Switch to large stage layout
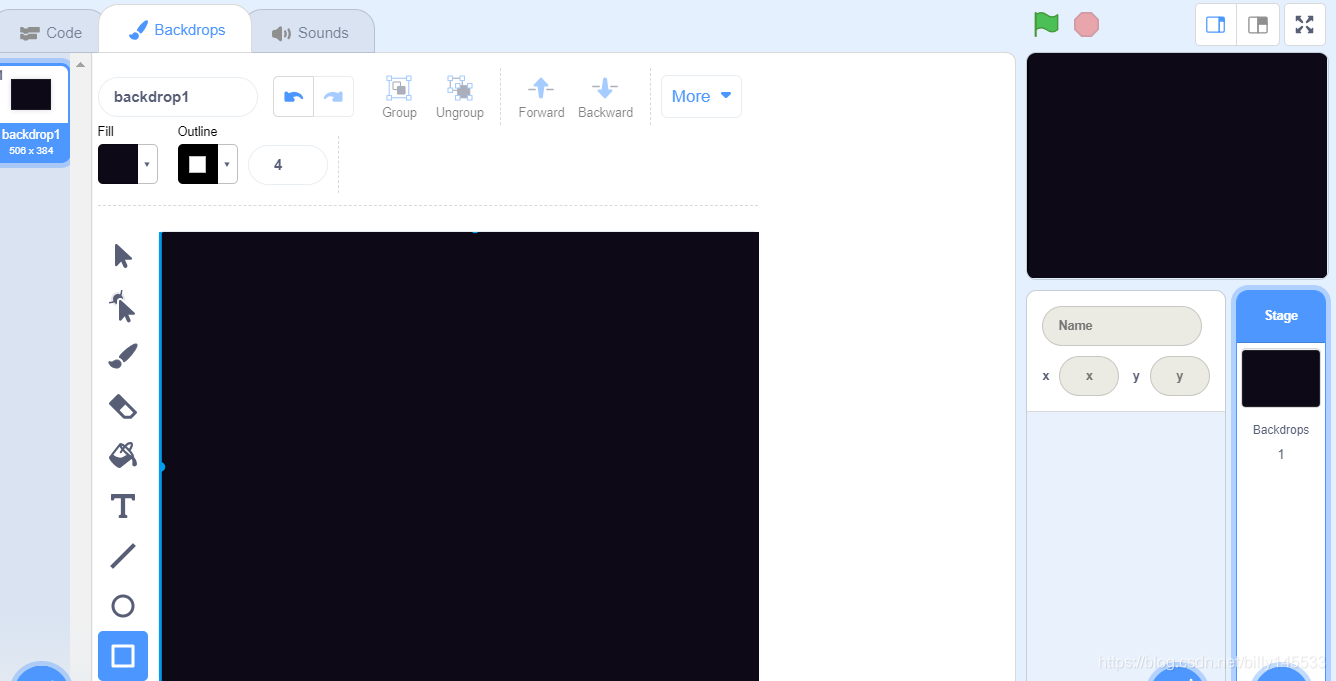 coord(1258,25)
